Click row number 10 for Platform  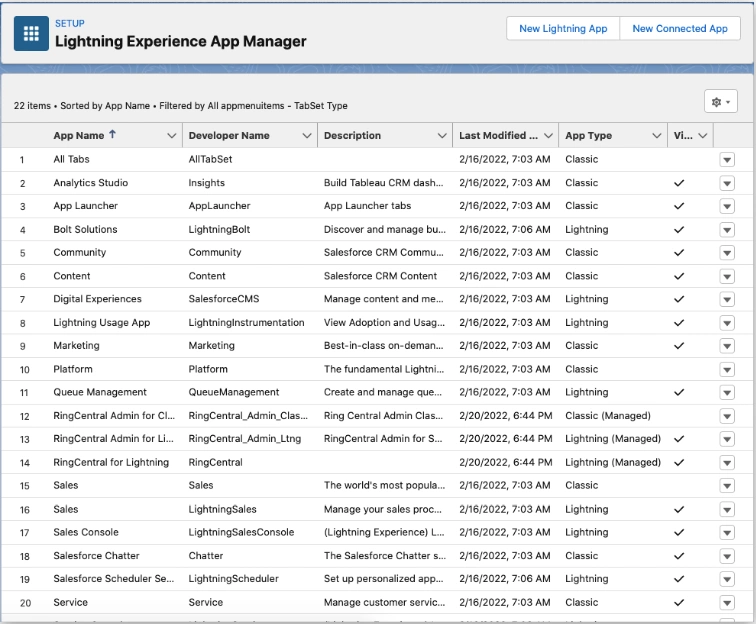[x=25, y=370]
